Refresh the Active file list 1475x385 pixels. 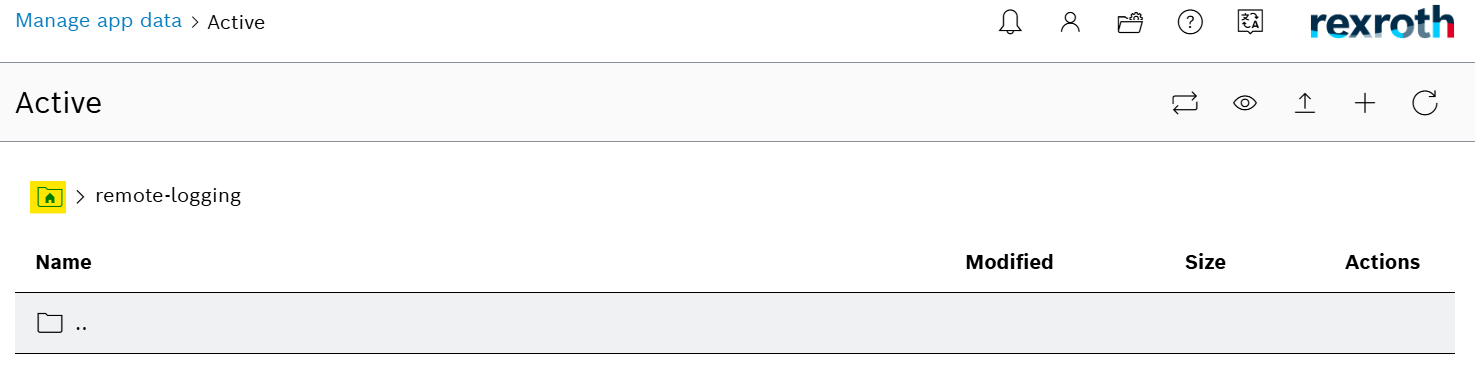coord(1425,103)
